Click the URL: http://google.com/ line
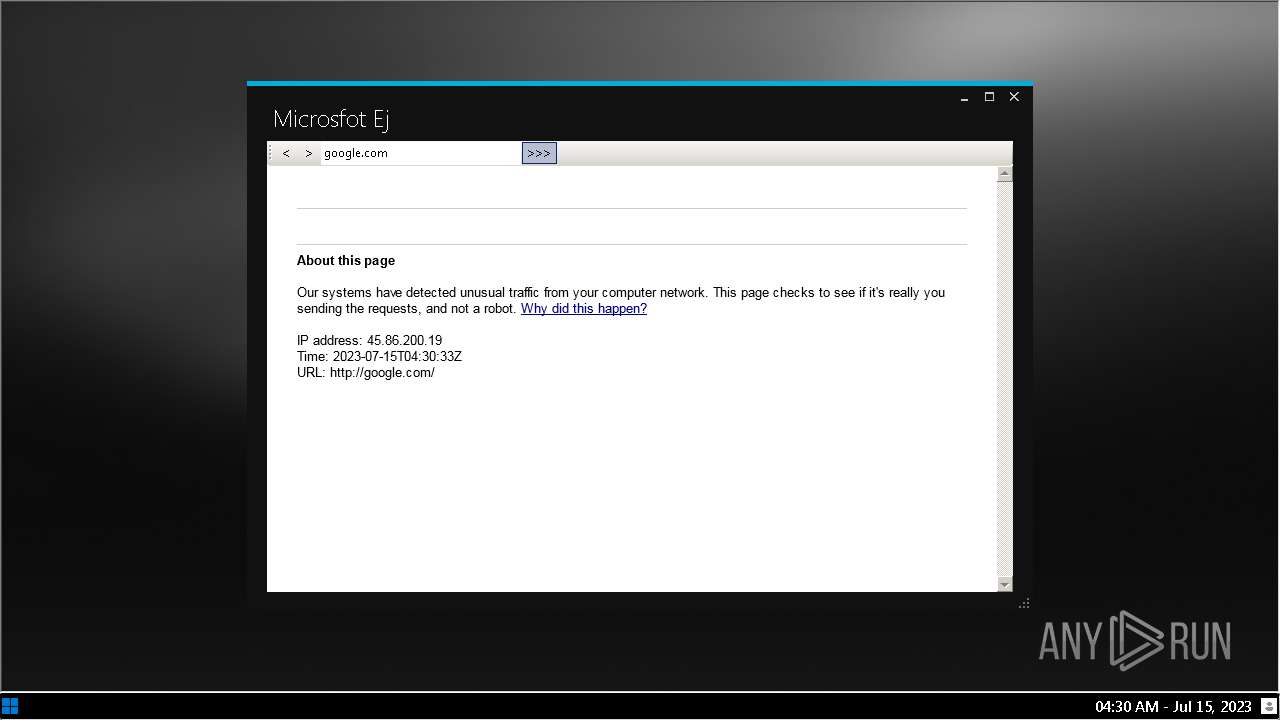1280x720 pixels. point(365,373)
